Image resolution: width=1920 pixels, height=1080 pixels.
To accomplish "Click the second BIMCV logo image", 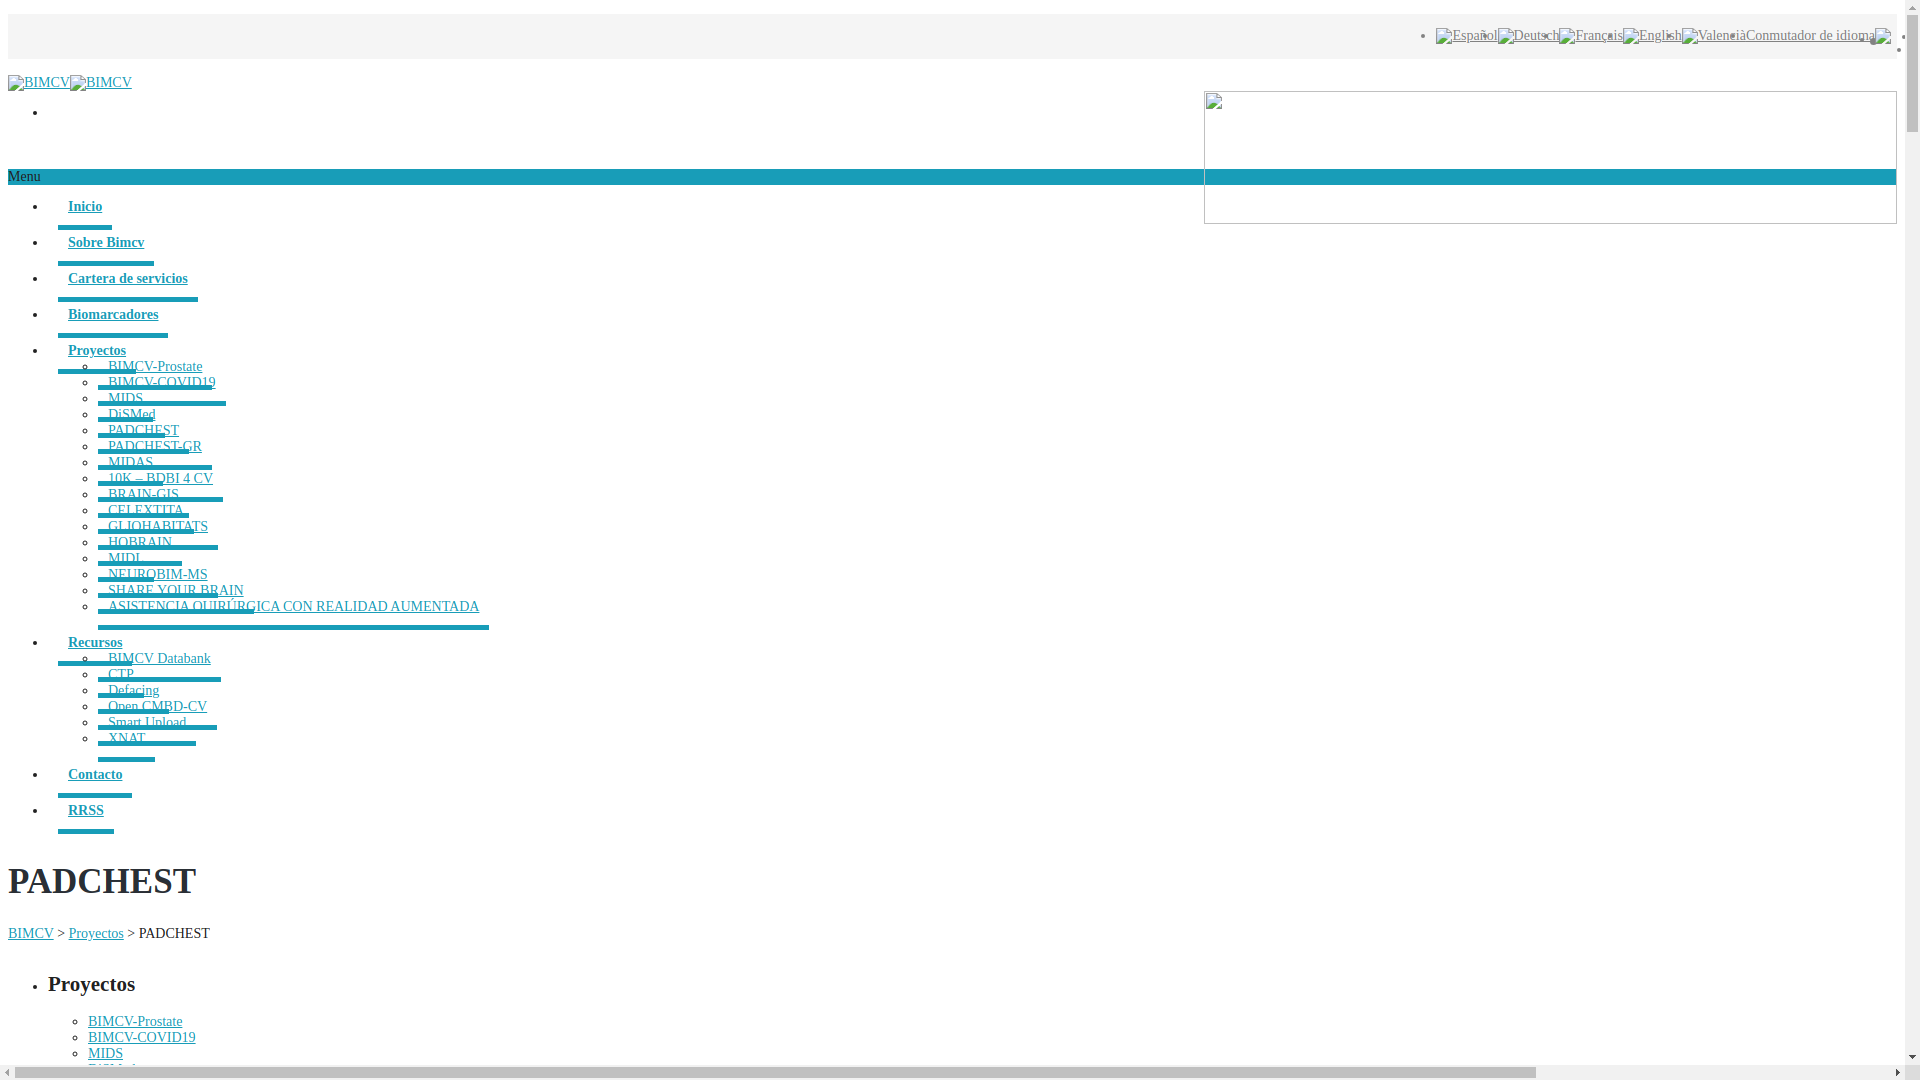I will [x=101, y=83].
